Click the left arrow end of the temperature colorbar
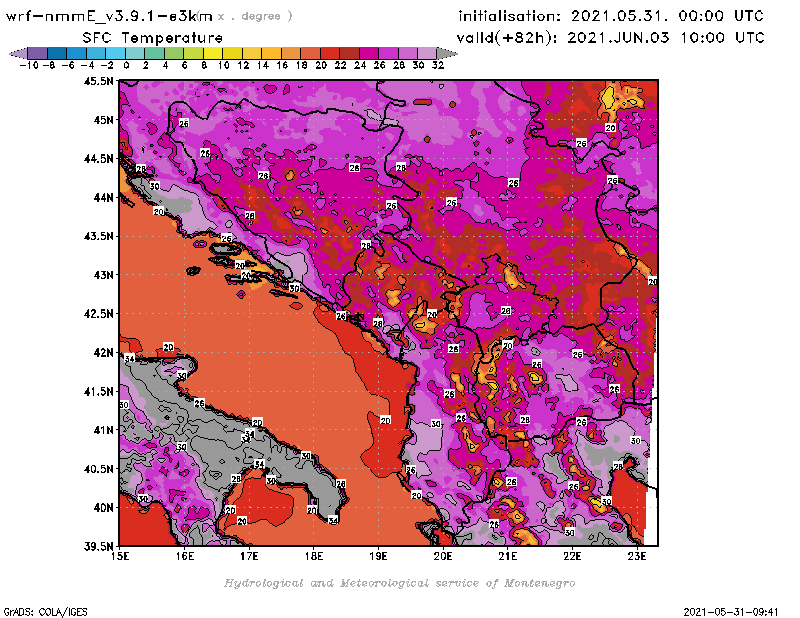800x618 pixels. pyautogui.click(x=16, y=53)
